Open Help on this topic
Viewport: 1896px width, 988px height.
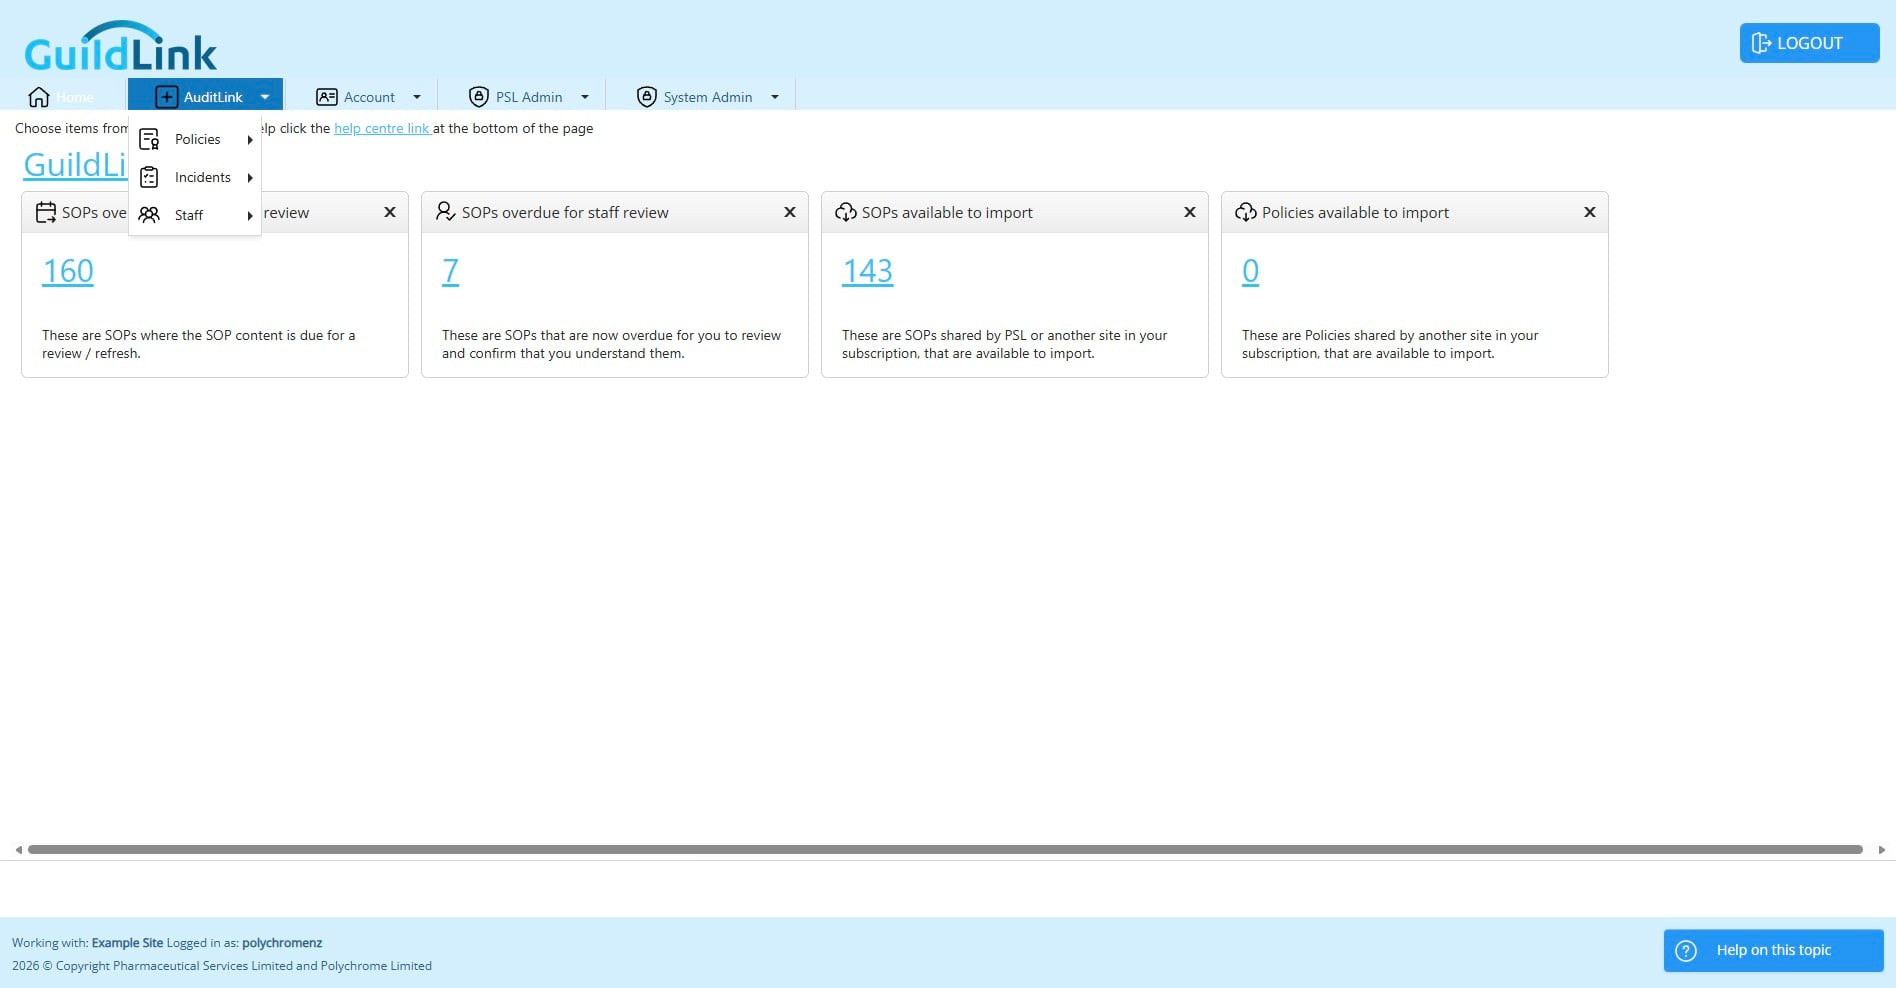[1773, 951]
